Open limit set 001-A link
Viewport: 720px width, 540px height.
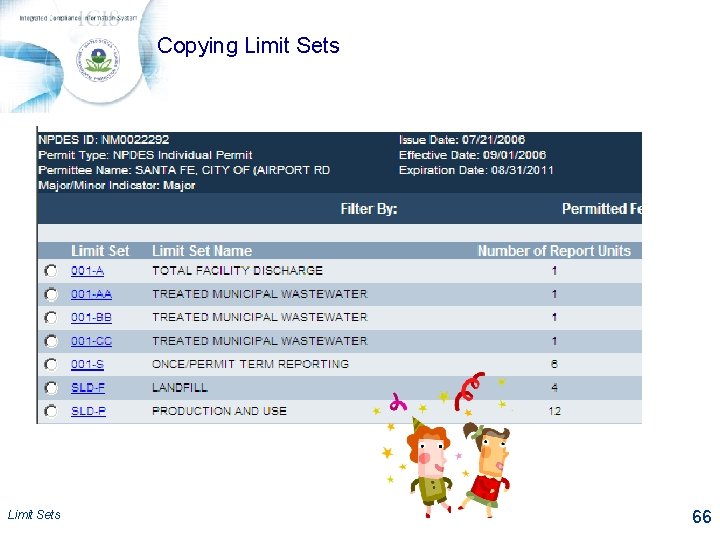coord(87,271)
